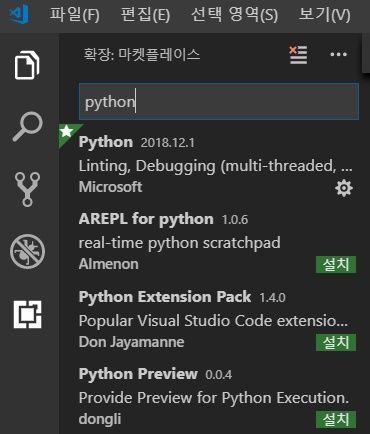370x434 pixels.
Task: Install AREPL for python with 설치 button
Action: 336,265
